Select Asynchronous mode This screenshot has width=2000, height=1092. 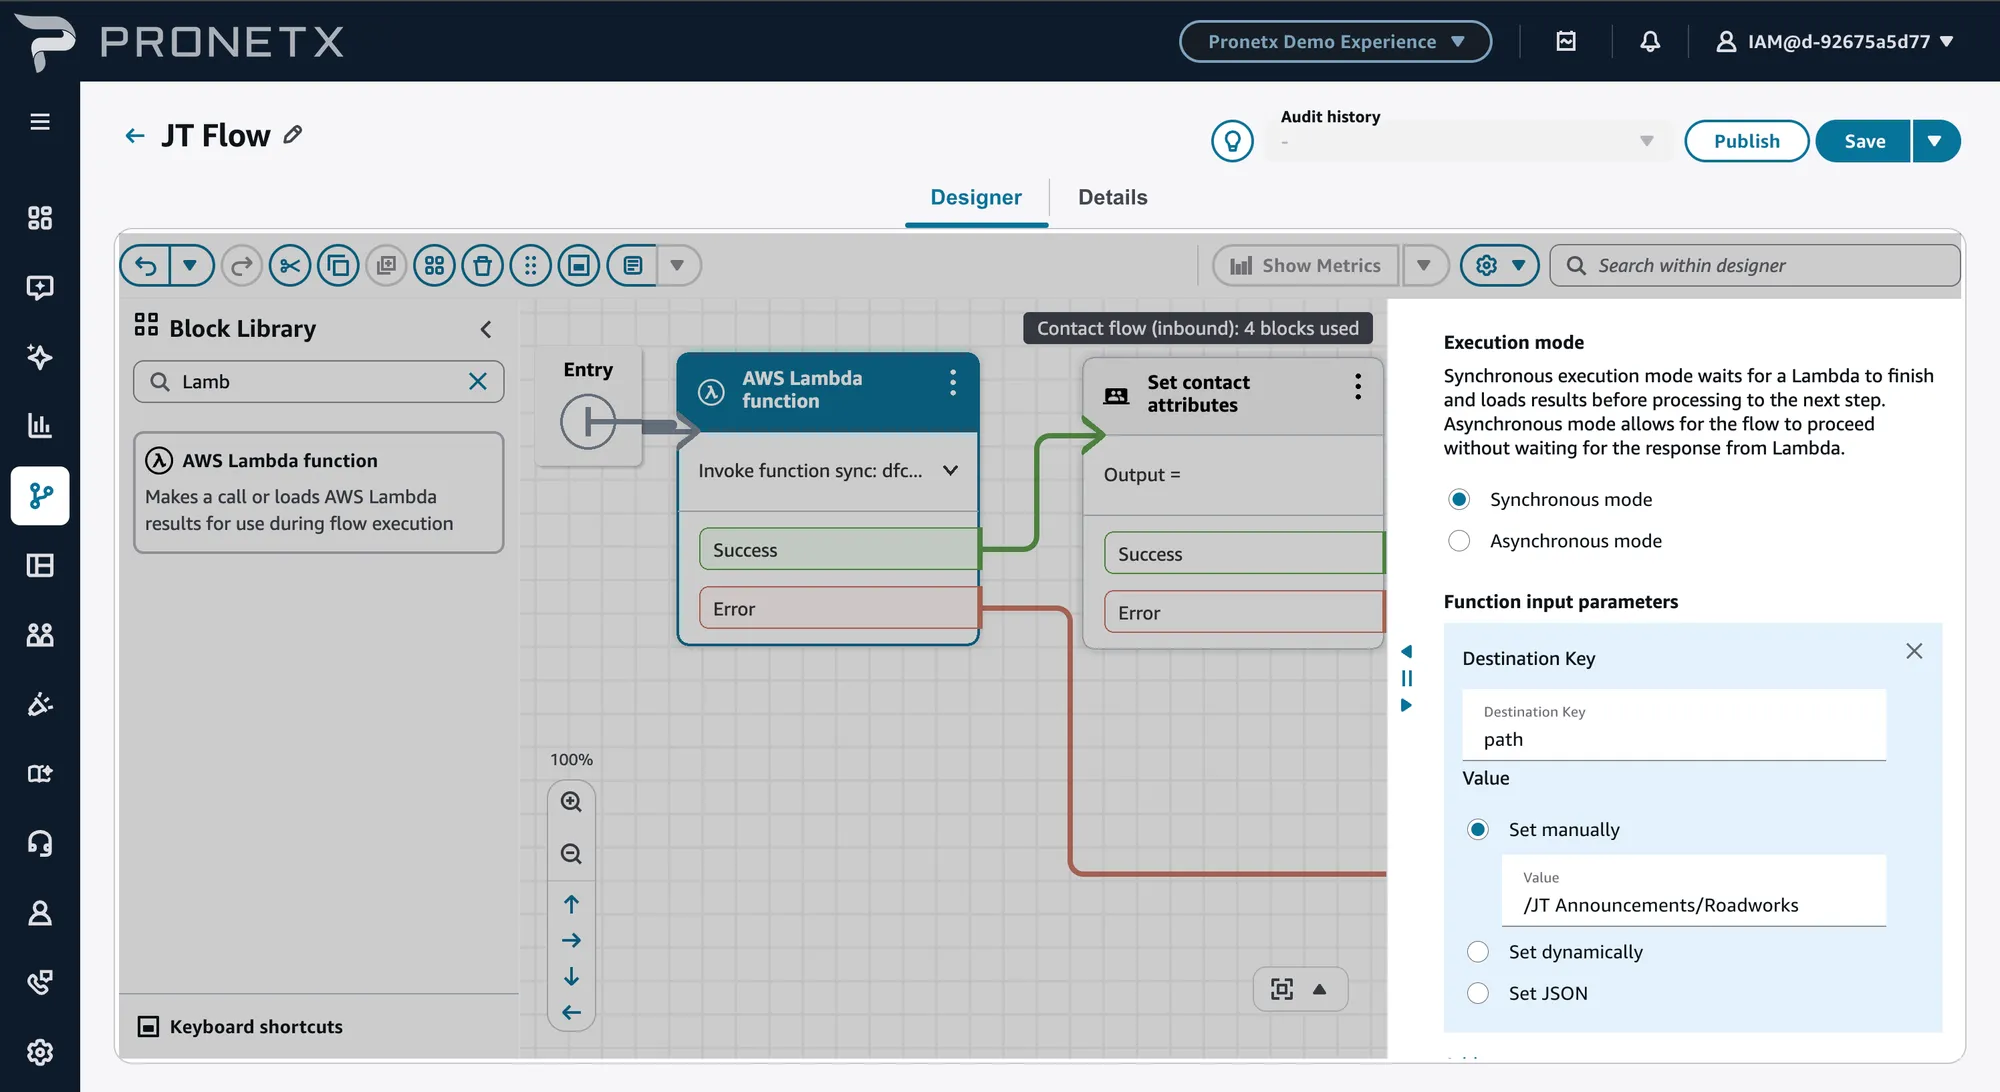1459,541
